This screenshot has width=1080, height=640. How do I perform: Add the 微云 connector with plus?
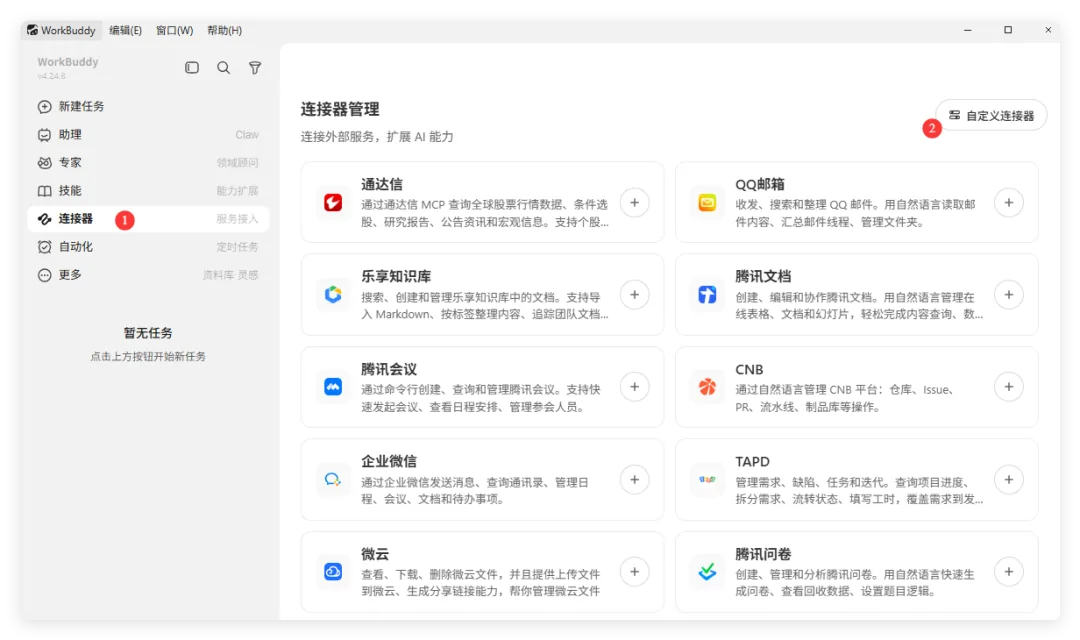click(634, 572)
